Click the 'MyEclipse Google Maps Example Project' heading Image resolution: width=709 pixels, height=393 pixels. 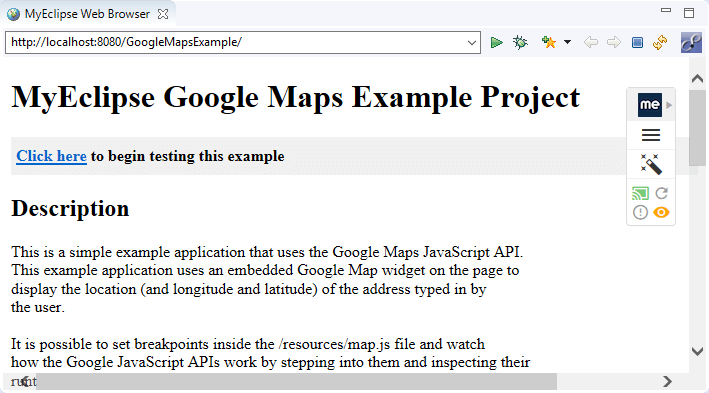pos(295,97)
